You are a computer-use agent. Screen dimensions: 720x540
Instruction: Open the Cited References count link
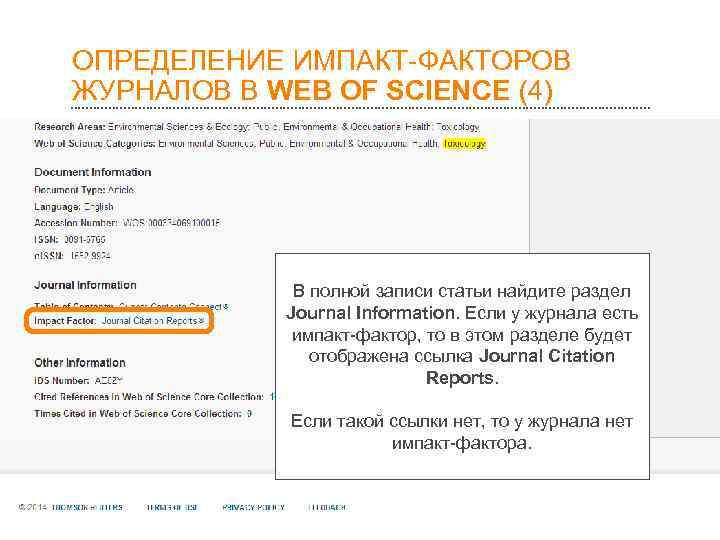pyautogui.click(x=272, y=397)
